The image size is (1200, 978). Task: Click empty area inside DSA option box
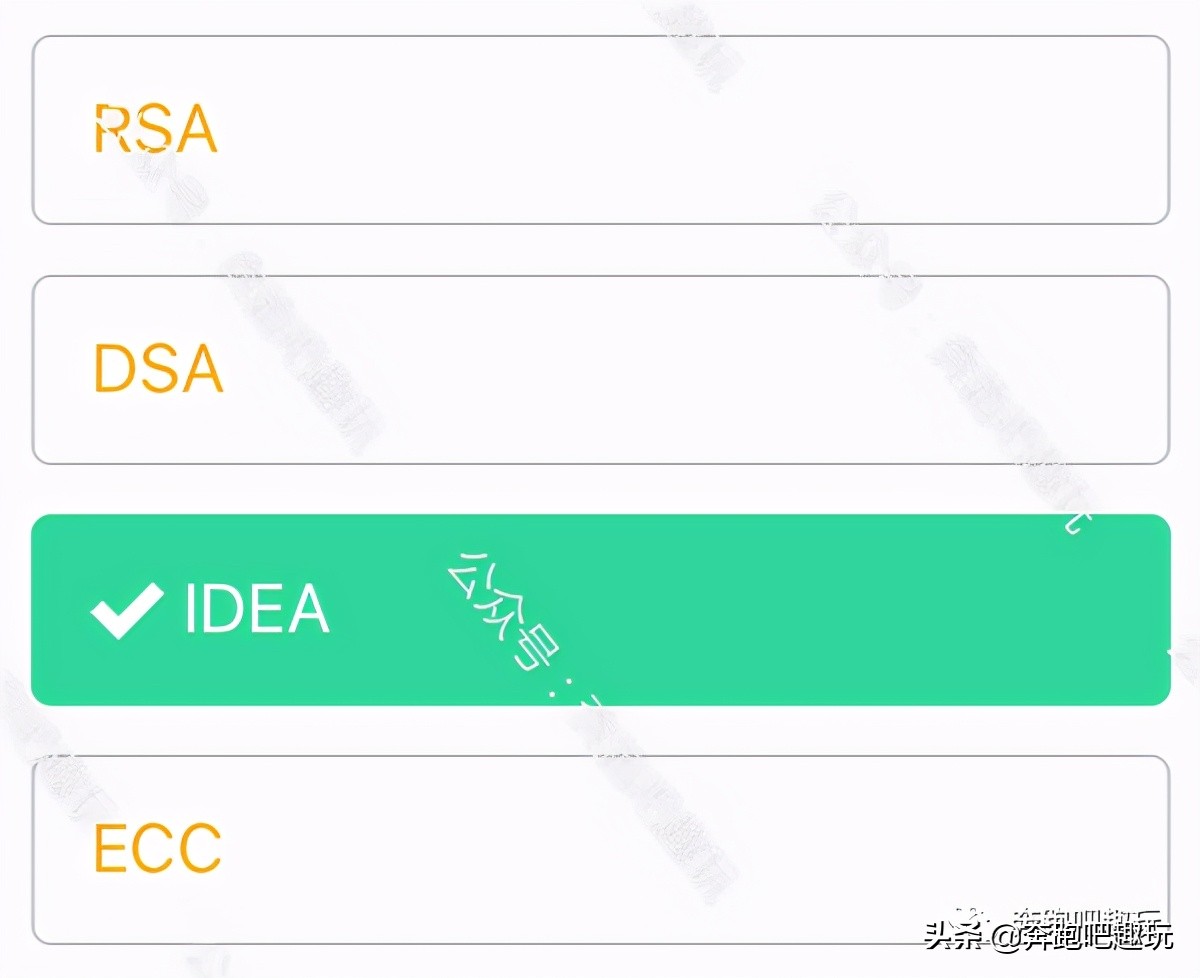[700, 370]
